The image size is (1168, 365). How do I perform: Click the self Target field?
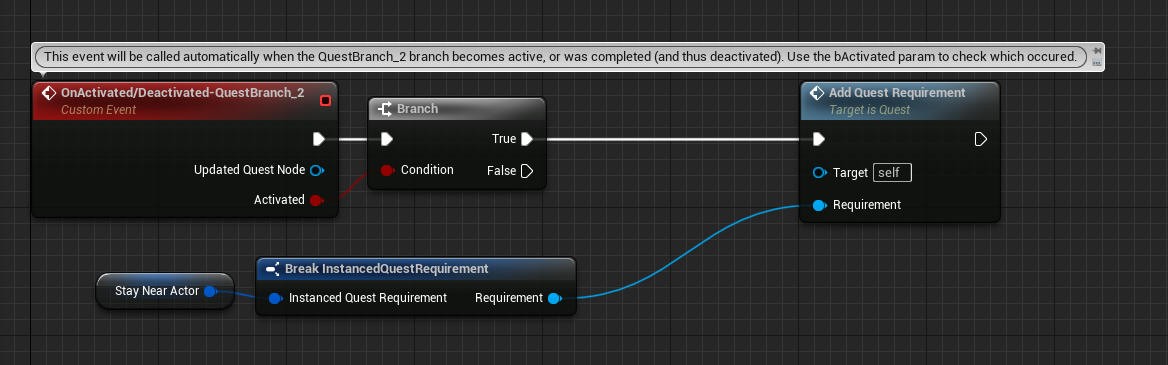click(x=892, y=173)
